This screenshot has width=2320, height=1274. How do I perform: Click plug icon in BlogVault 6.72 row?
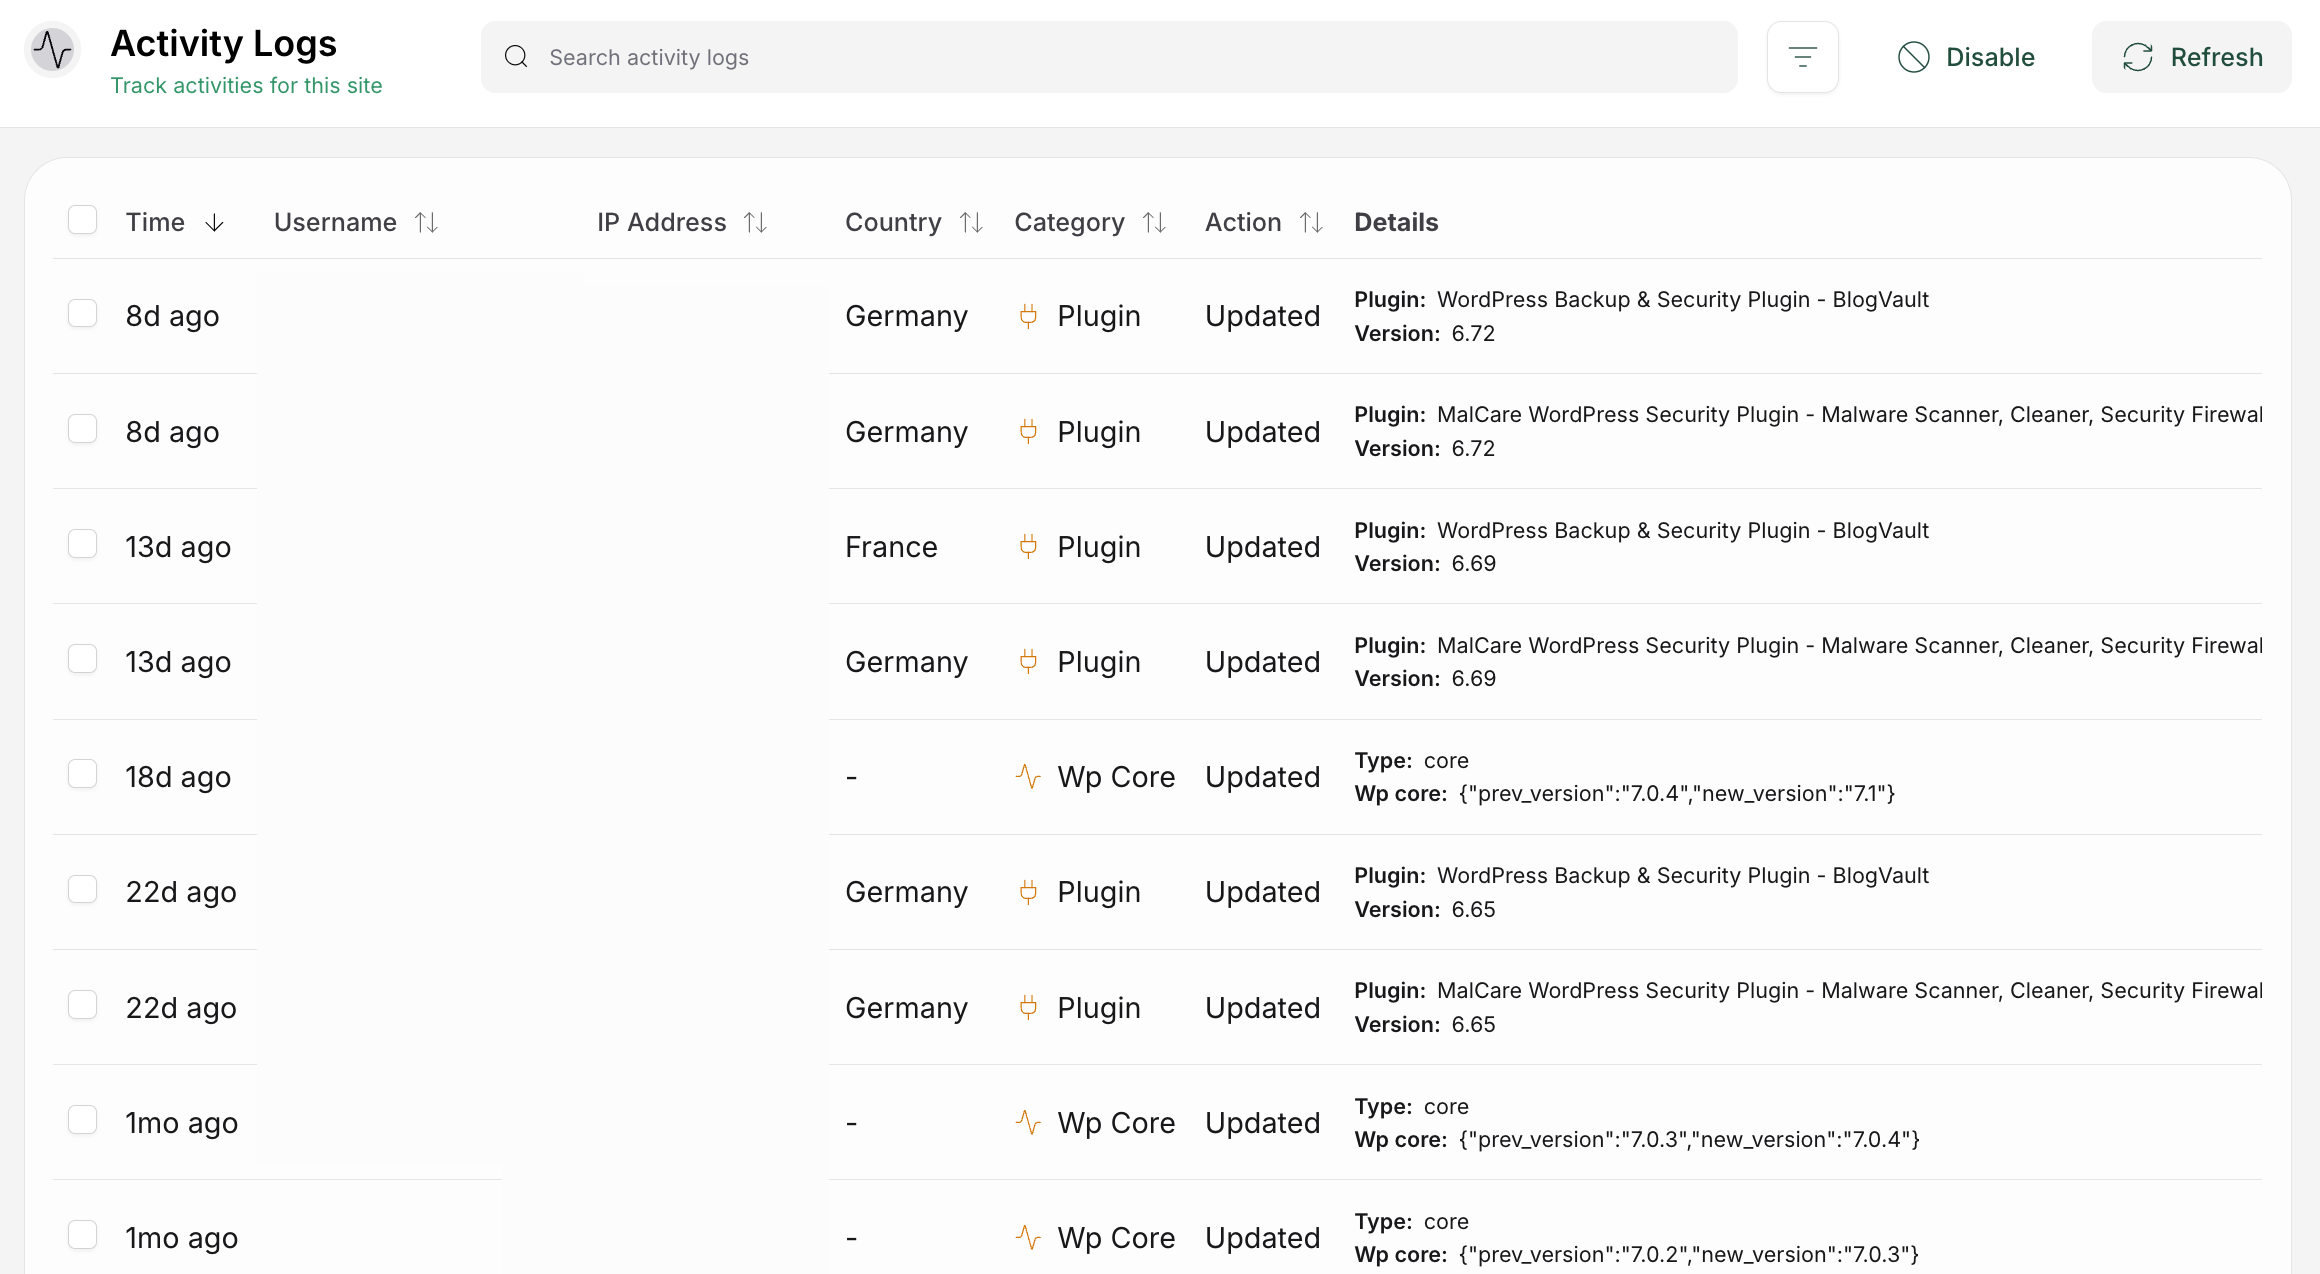pos(1028,316)
